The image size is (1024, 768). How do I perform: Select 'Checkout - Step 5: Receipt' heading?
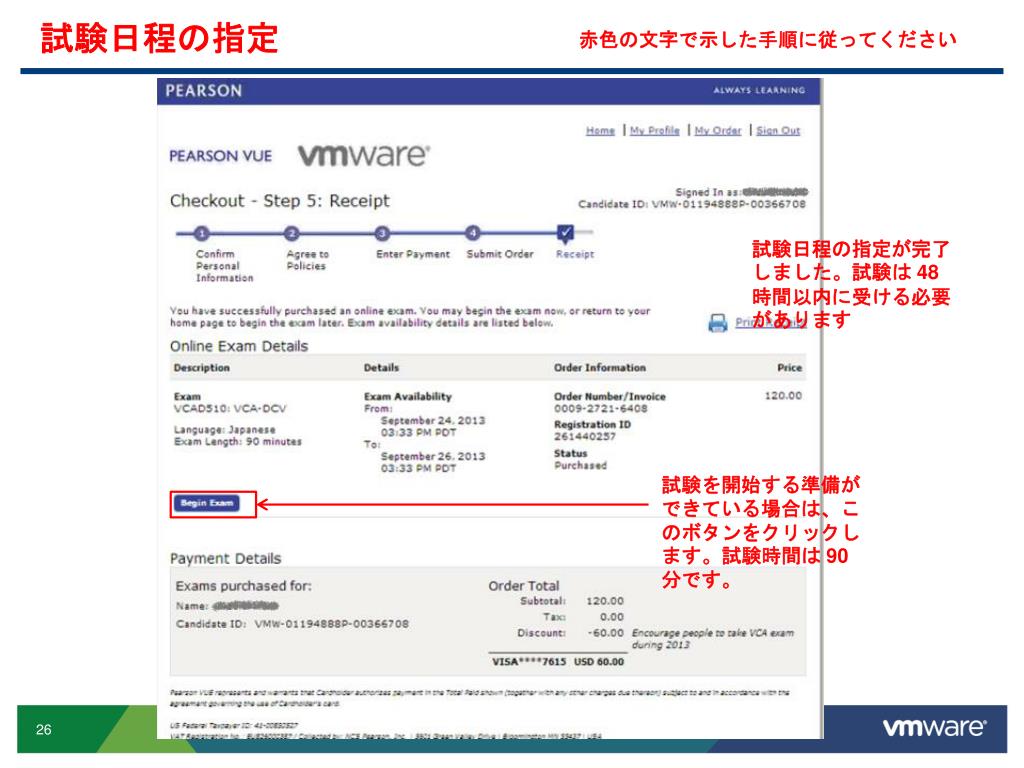click(x=280, y=201)
